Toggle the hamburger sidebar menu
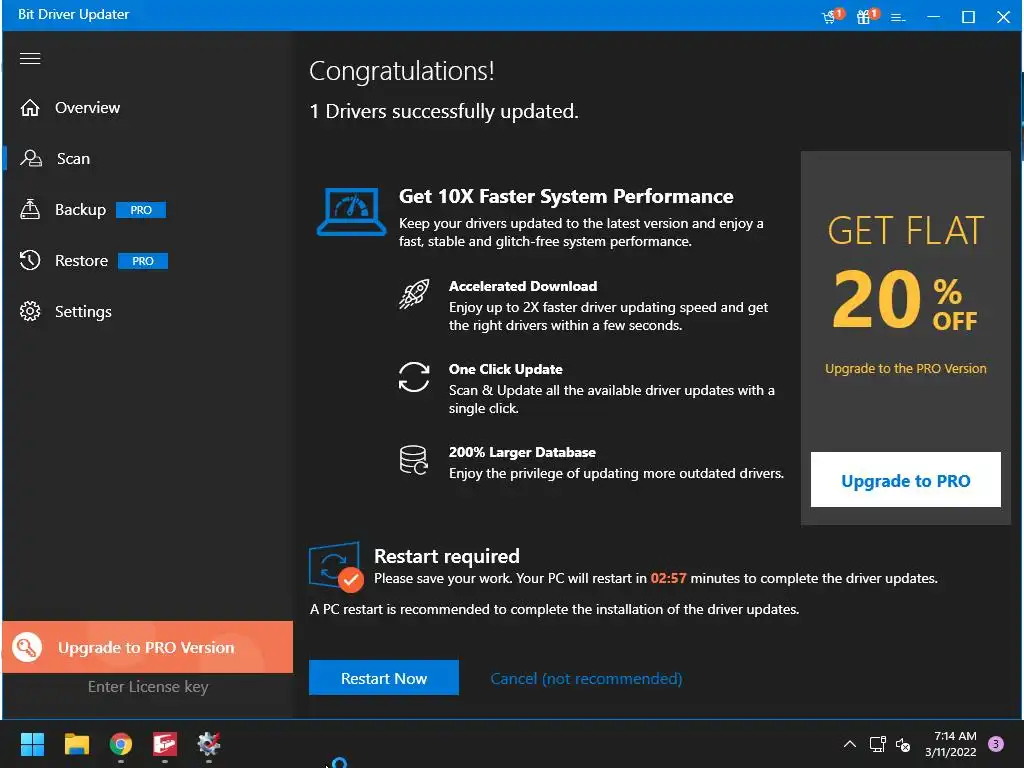The image size is (1024, 768). click(30, 59)
